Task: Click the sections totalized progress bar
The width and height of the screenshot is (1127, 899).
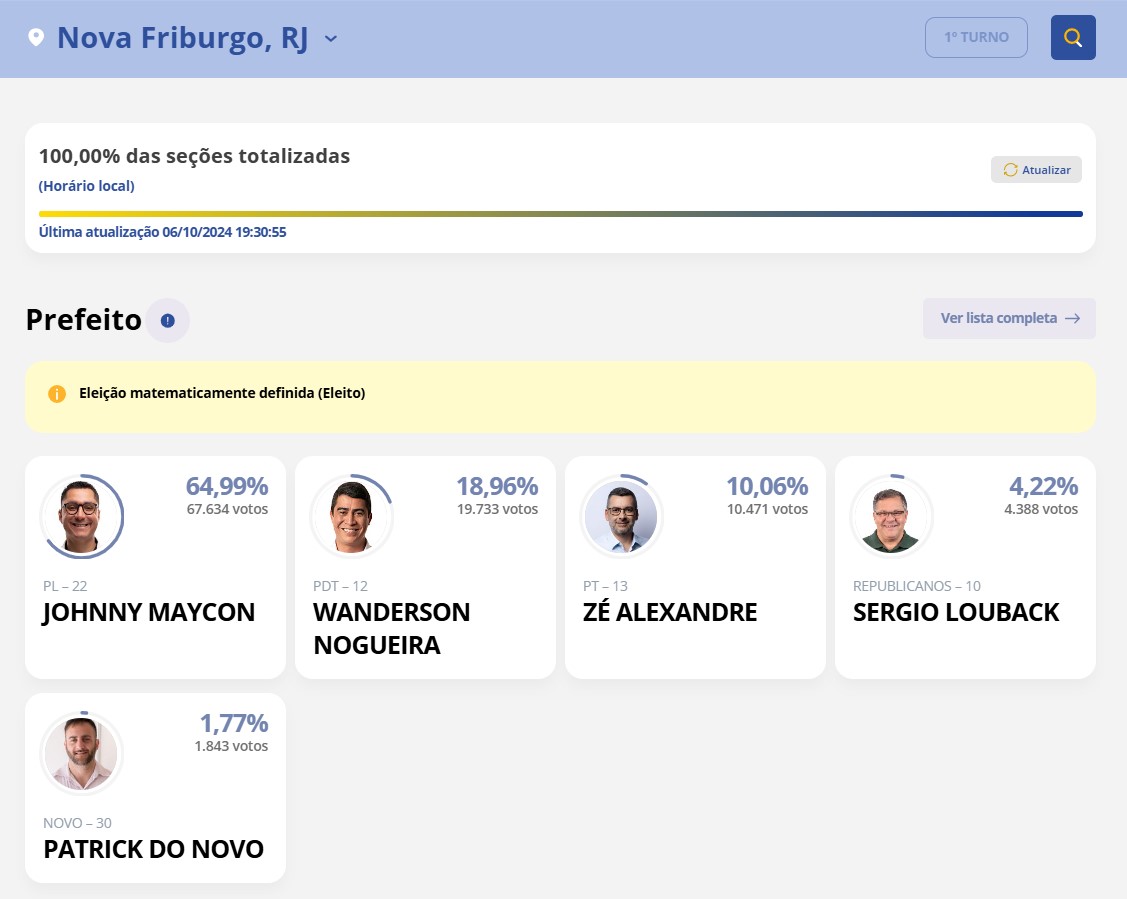Action: coord(560,213)
